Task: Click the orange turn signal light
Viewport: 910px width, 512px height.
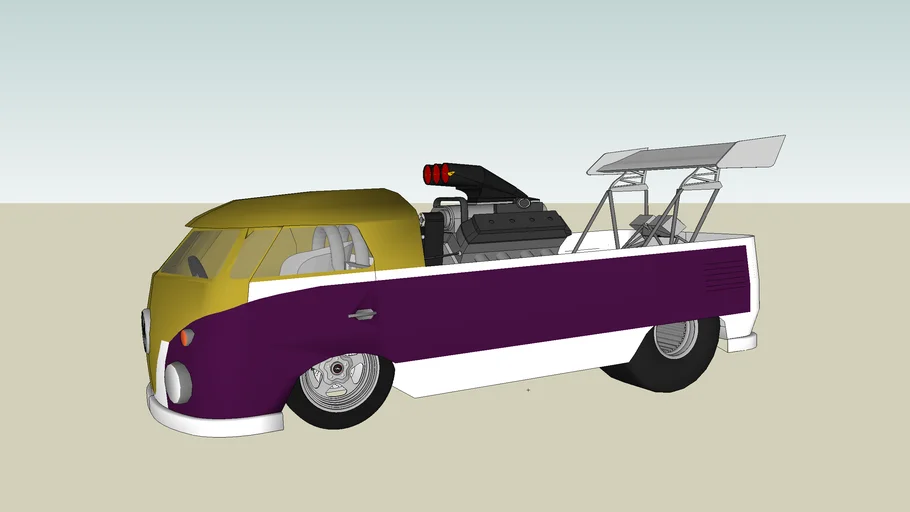Action: [x=187, y=337]
